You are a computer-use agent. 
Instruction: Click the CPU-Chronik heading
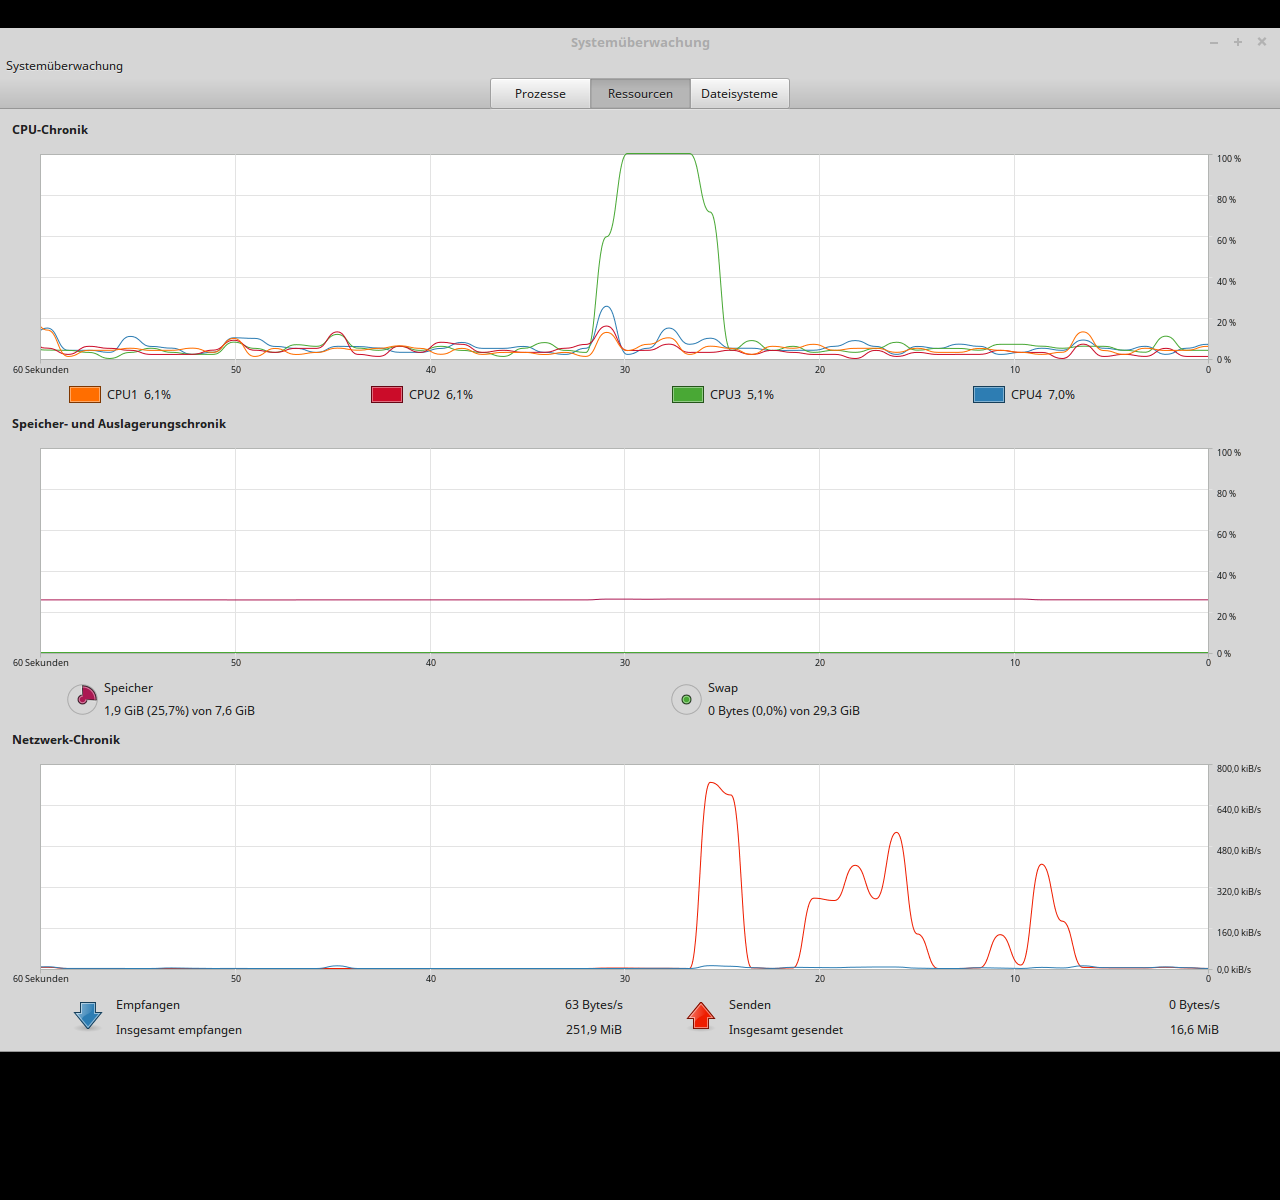click(x=50, y=130)
